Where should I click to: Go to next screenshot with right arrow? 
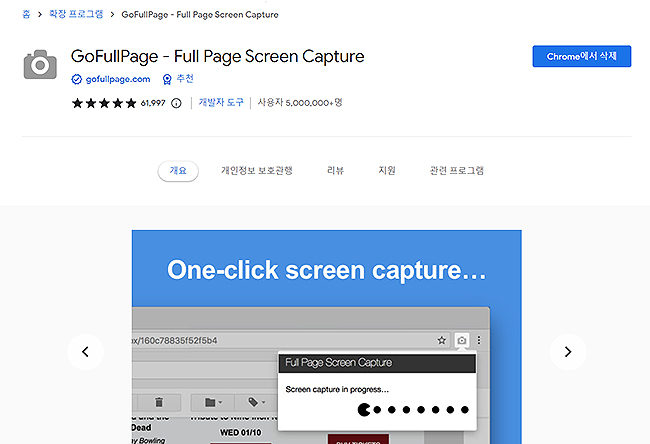click(x=568, y=352)
